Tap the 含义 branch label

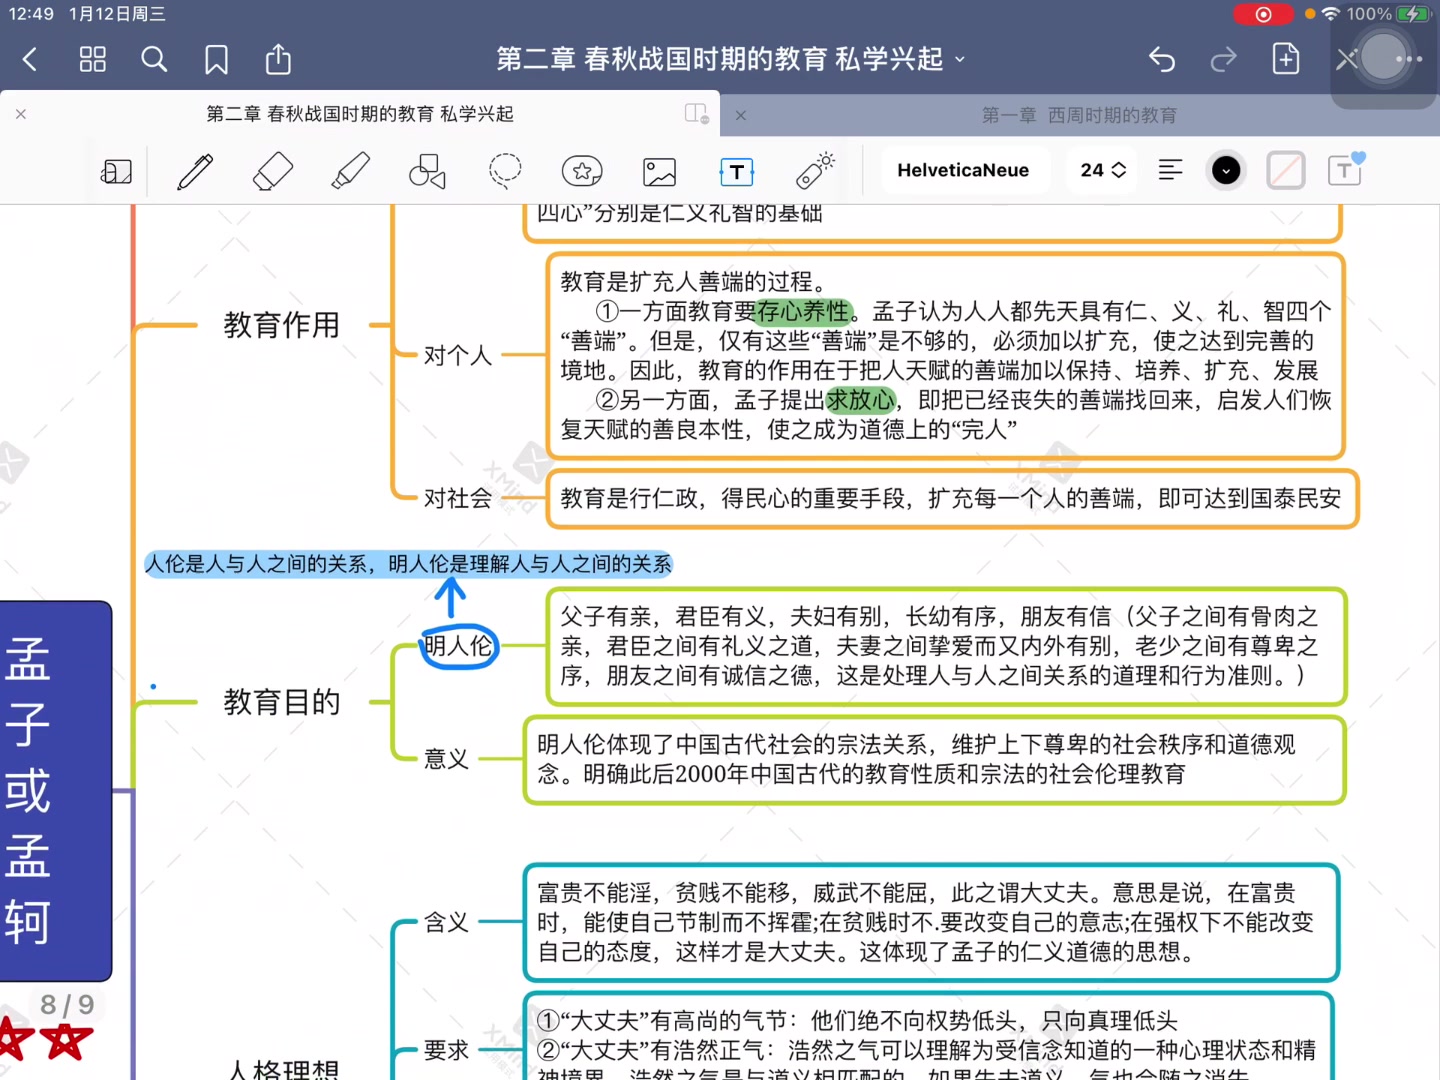coord(446,922)
